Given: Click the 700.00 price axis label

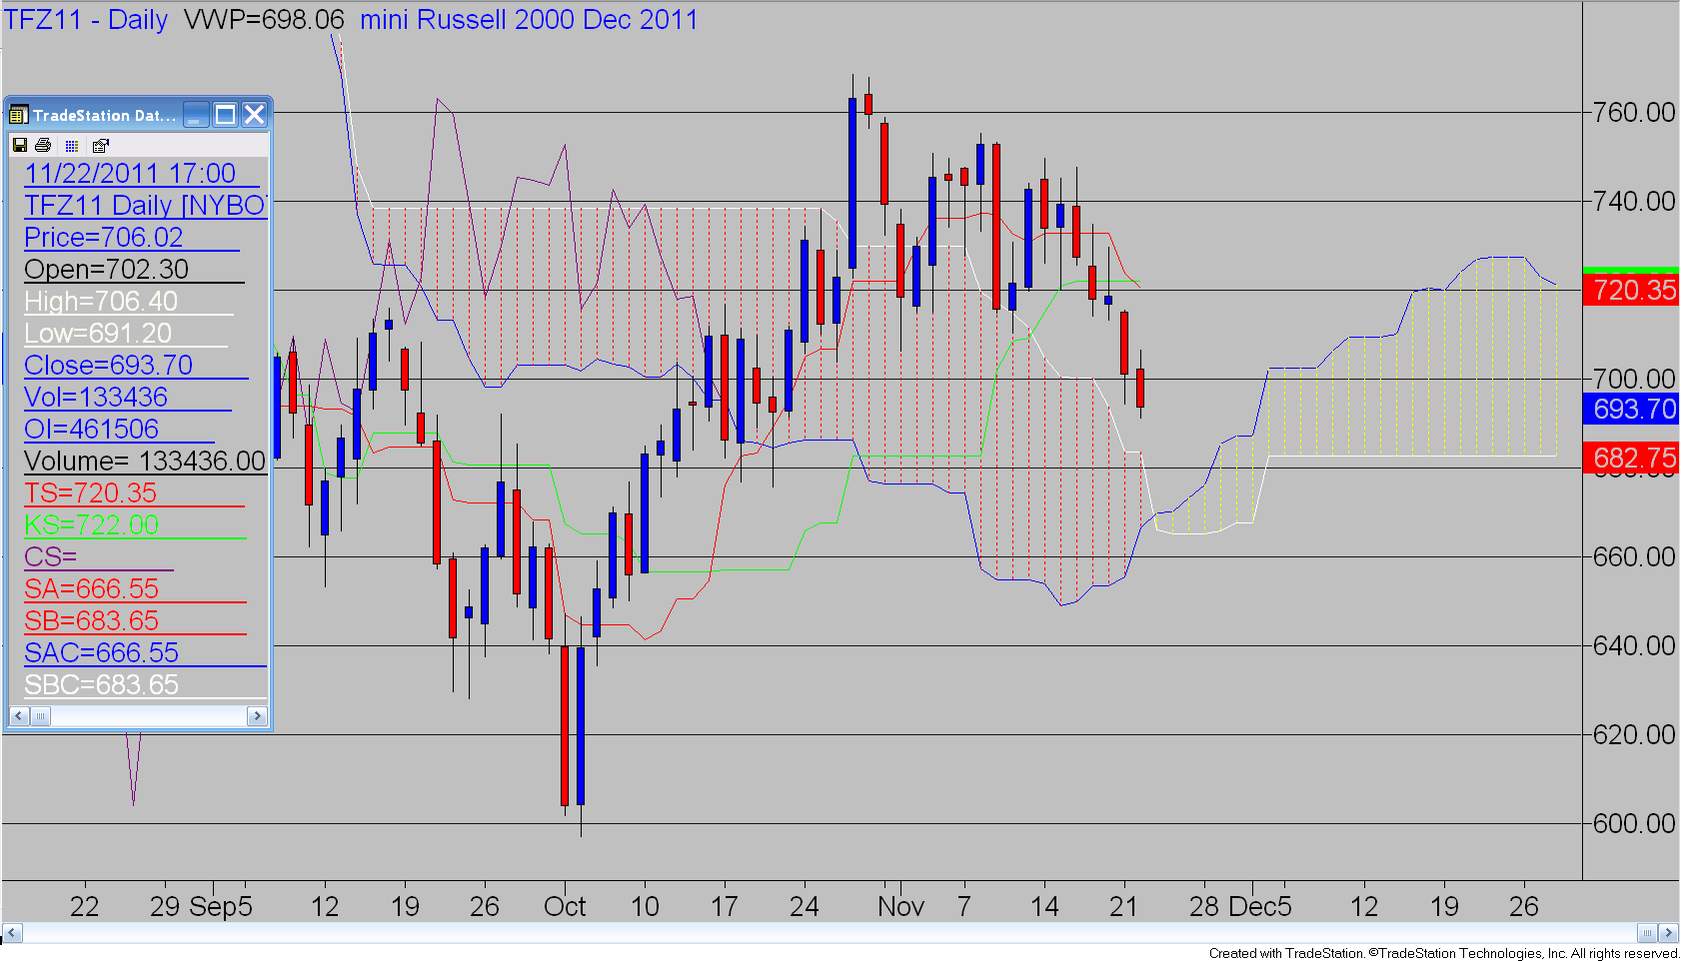Looking at the screenshot, I should coord(1634,378).
